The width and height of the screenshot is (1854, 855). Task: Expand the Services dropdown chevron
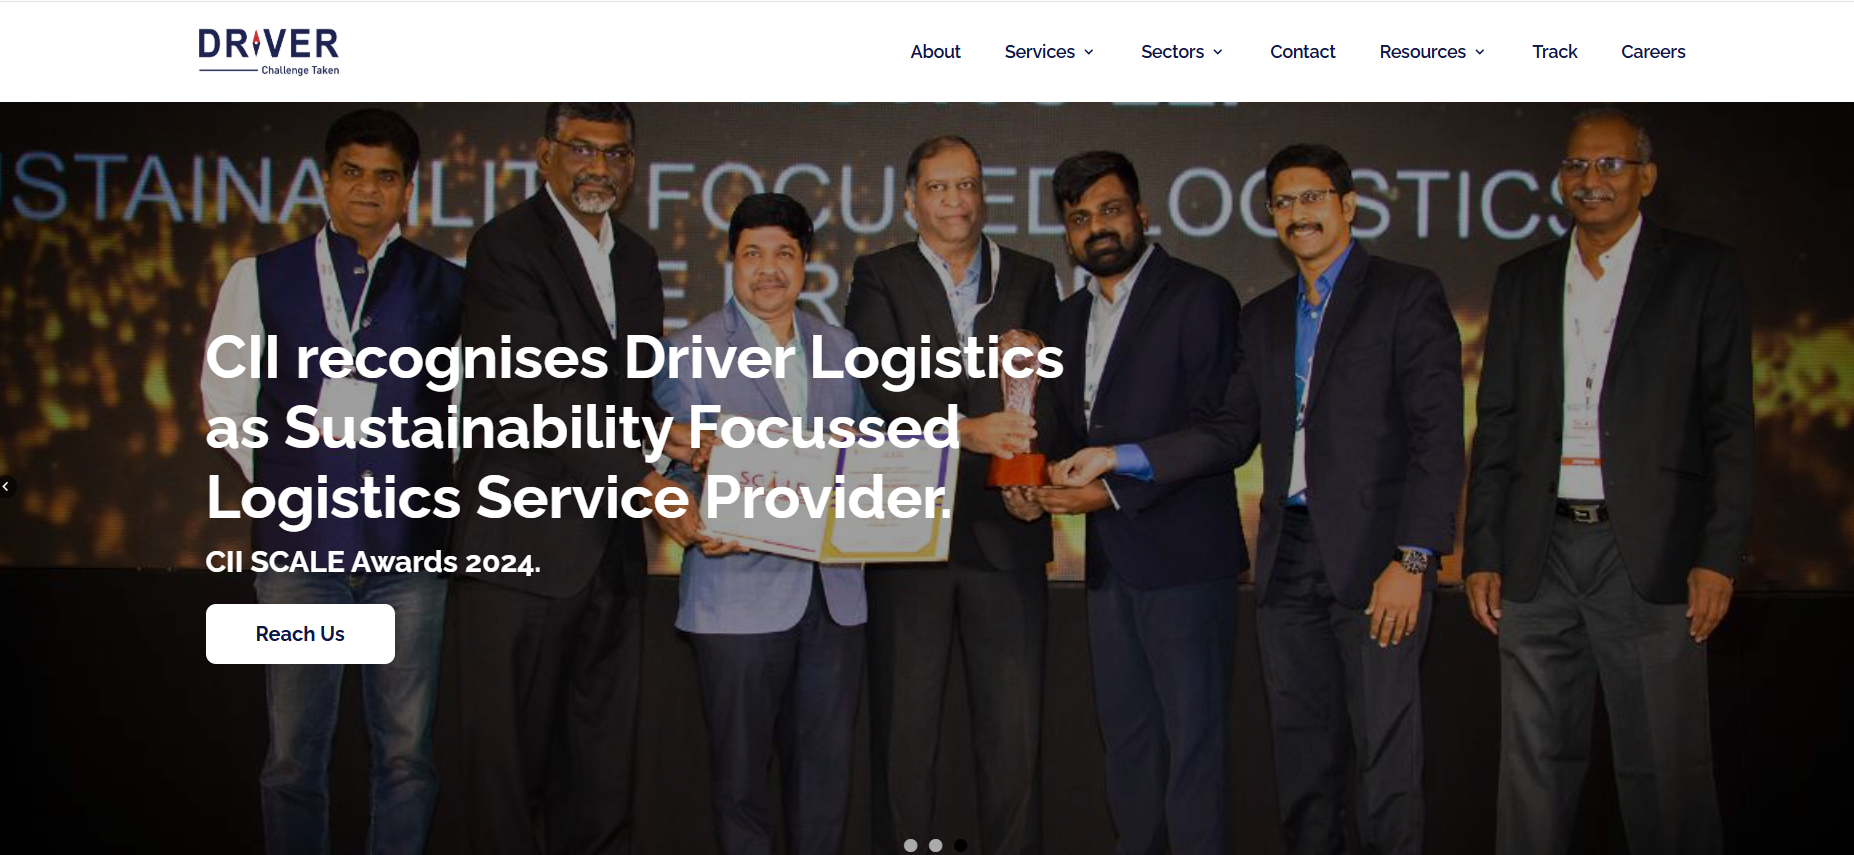click(1089, 52)
